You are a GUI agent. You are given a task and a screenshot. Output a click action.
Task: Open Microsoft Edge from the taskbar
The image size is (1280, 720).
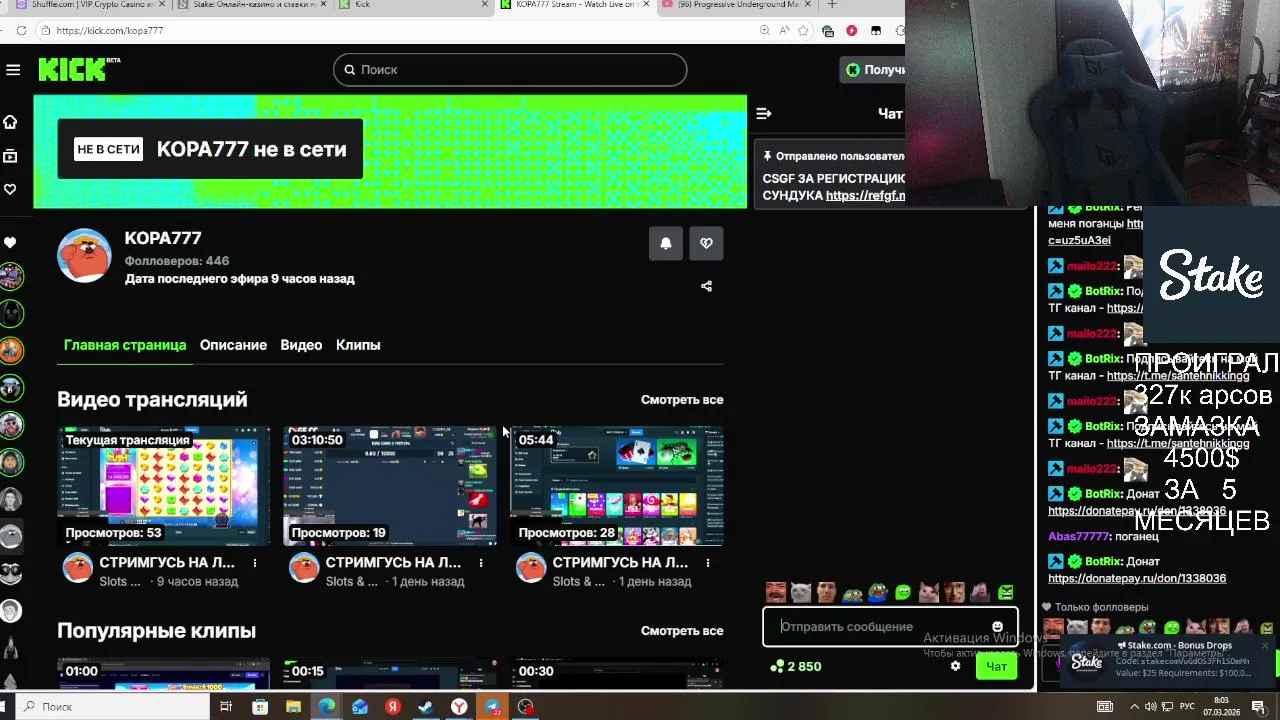pos(326,707)
